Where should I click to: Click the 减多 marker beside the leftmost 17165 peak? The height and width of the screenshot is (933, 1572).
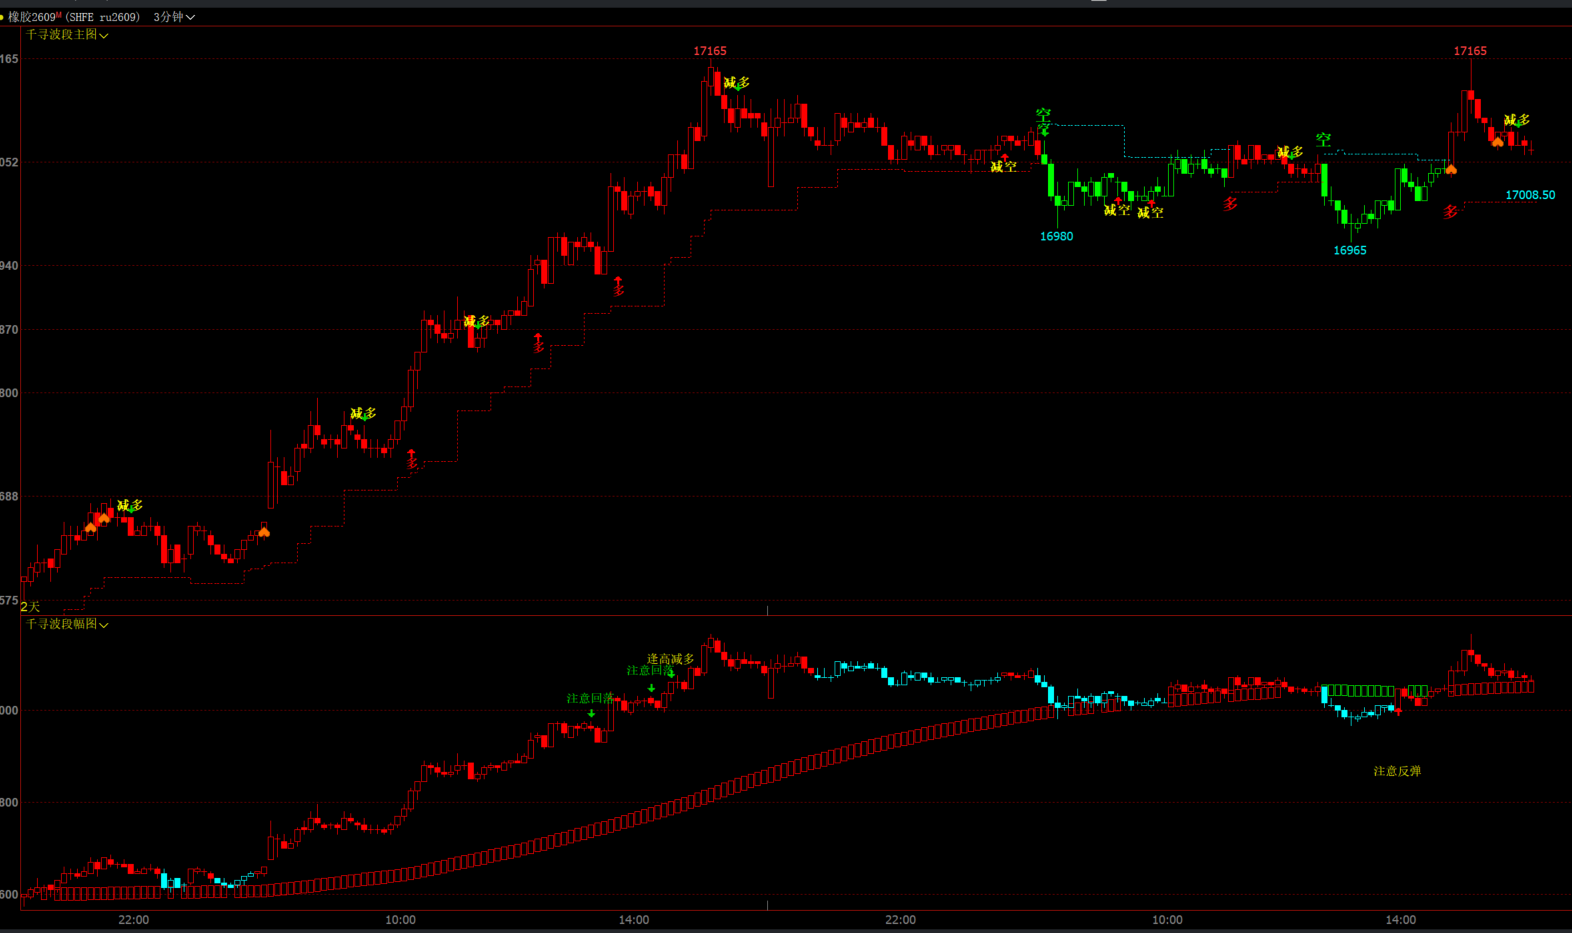pos(737,83)
